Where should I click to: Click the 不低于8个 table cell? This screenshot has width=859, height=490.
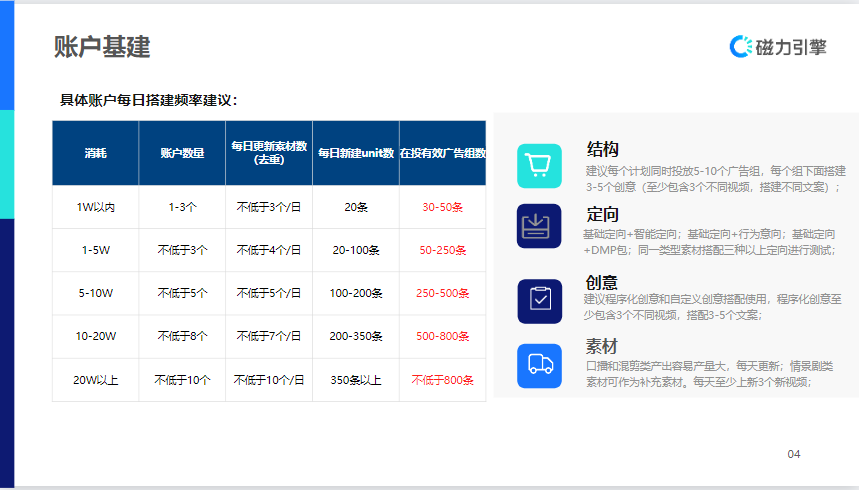(182, 337)
